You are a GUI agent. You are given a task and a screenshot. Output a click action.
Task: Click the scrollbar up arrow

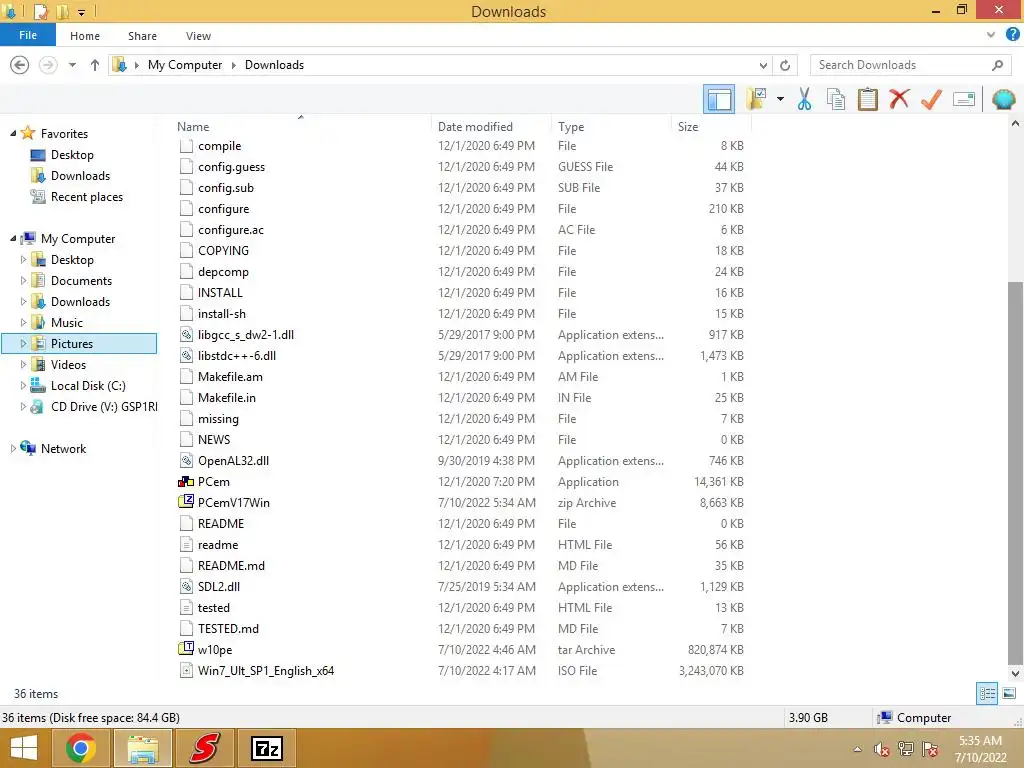(x=1015, y=123)
